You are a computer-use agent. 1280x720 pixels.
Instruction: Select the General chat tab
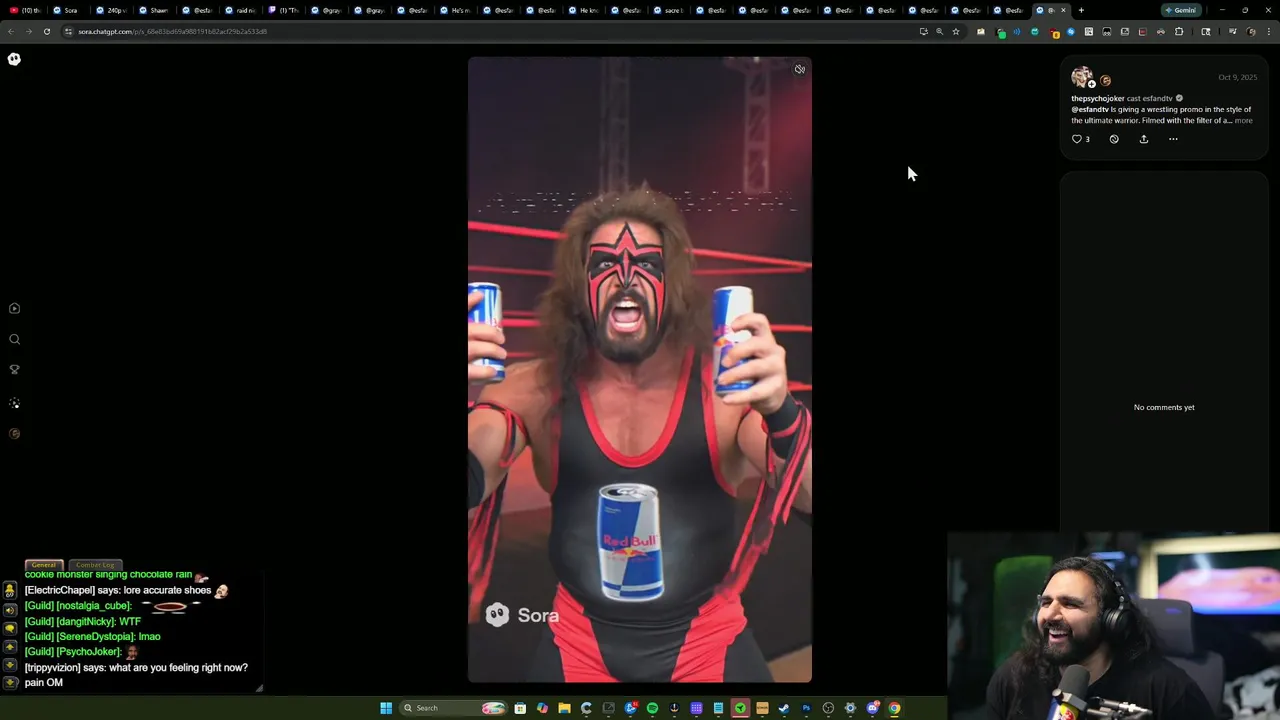[x=44, y=565]
